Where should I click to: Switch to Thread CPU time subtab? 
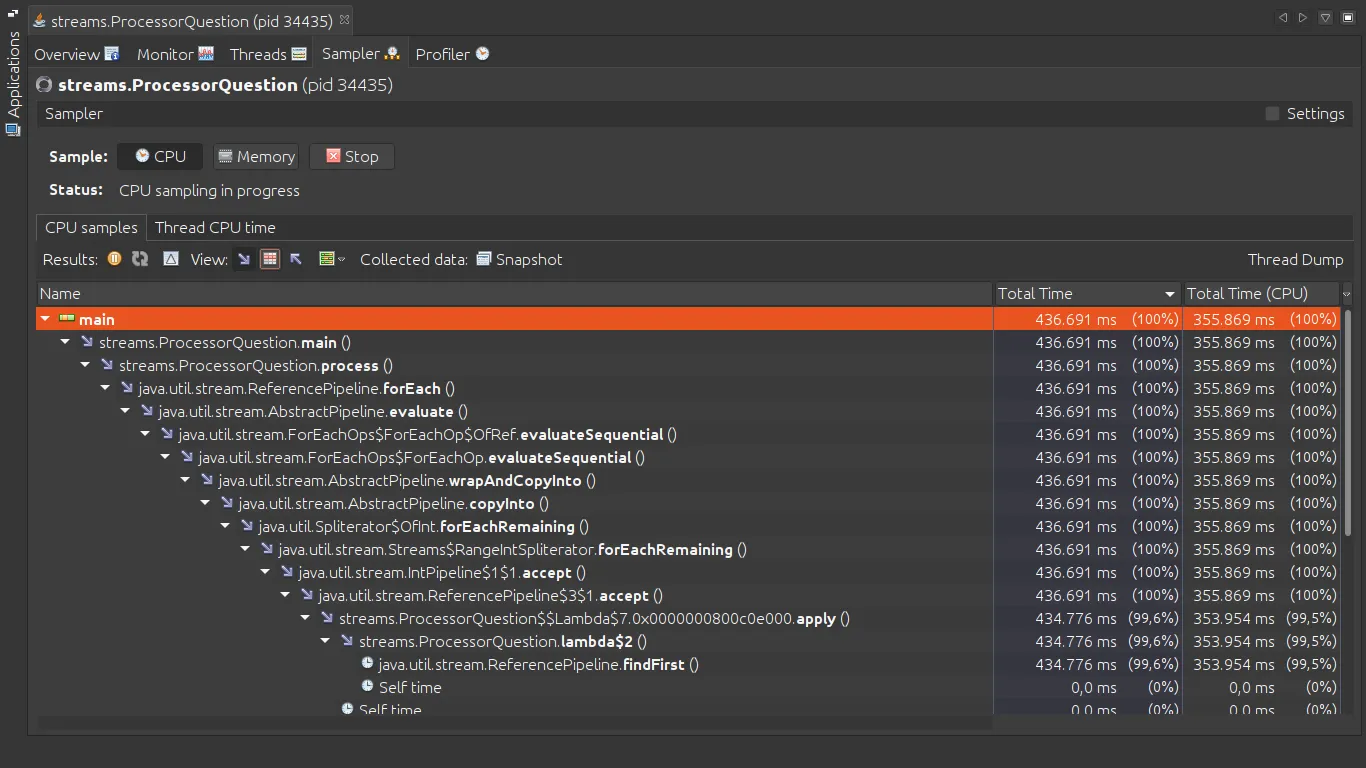click(215, 227)
